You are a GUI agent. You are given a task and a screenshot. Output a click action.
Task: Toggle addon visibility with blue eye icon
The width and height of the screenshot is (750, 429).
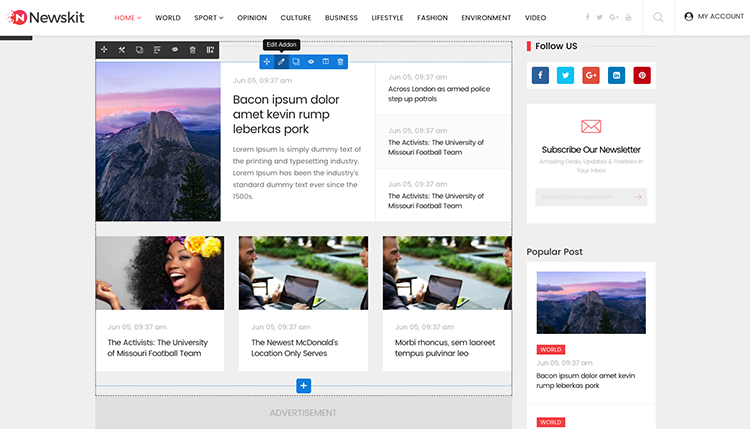(x=311, y=62)
